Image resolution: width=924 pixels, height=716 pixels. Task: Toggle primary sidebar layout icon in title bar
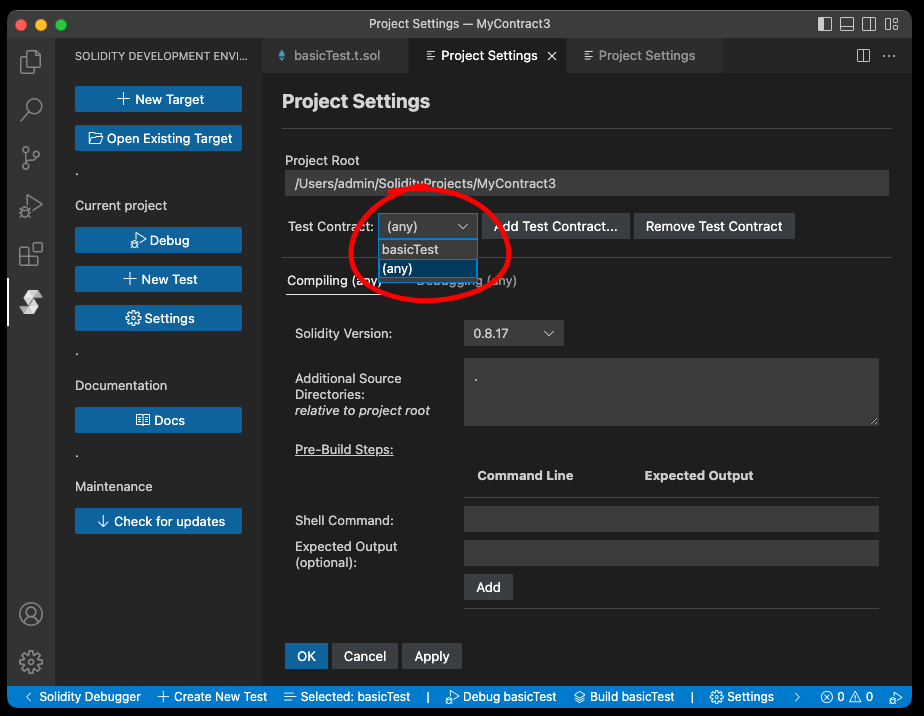point(825,24)
